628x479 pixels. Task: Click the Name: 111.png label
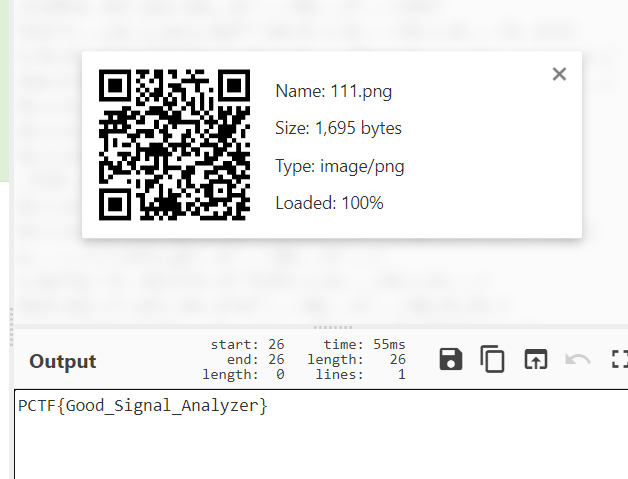point(334,91)
